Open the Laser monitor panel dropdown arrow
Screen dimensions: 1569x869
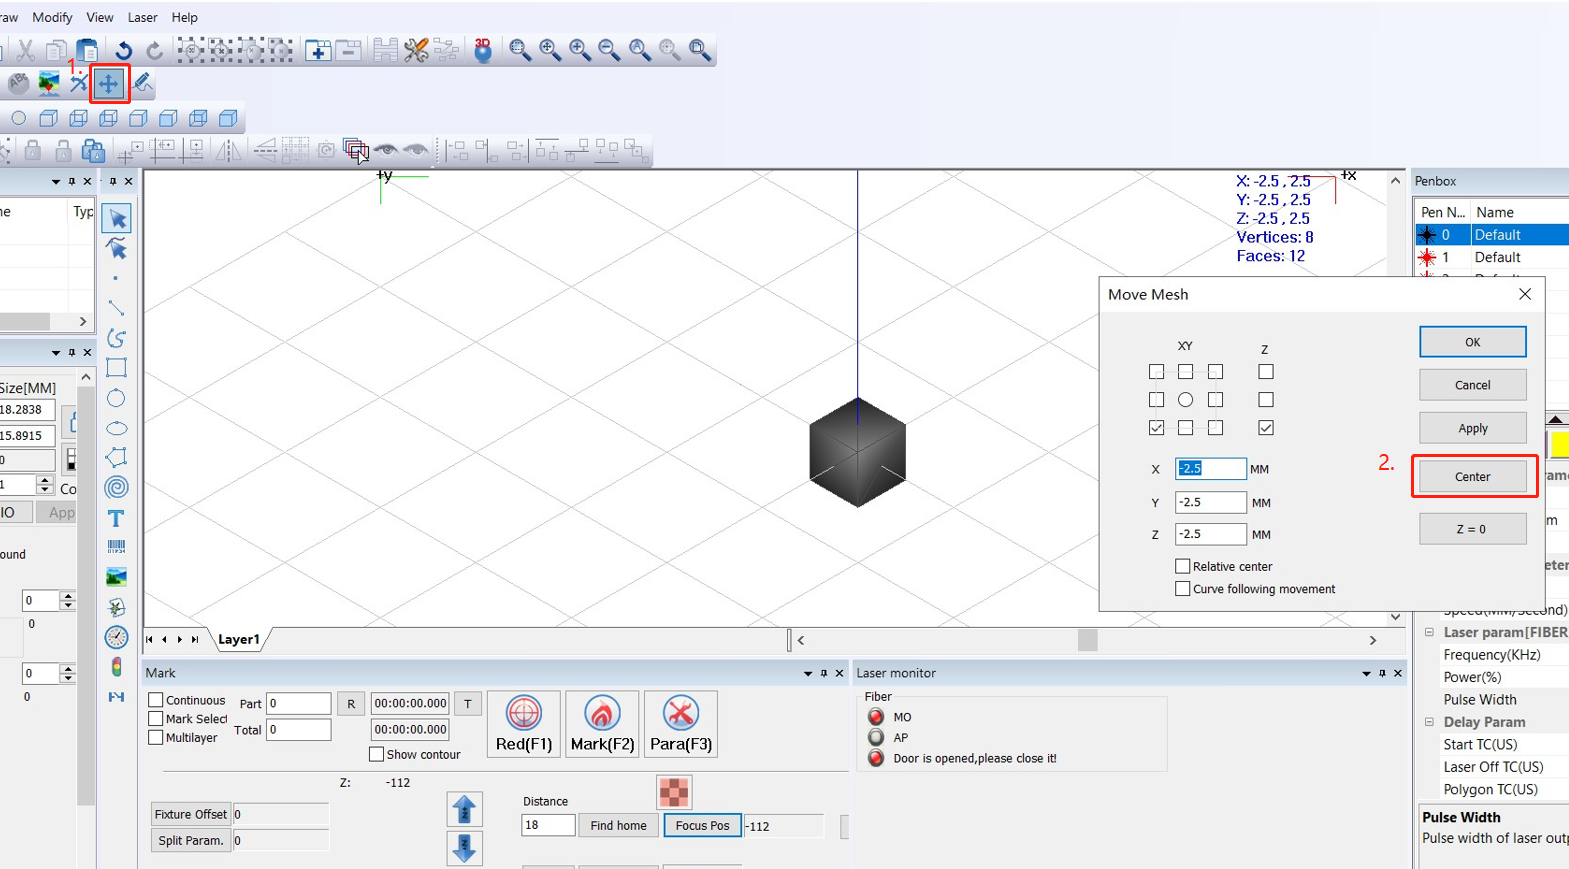click(1366, 674)
